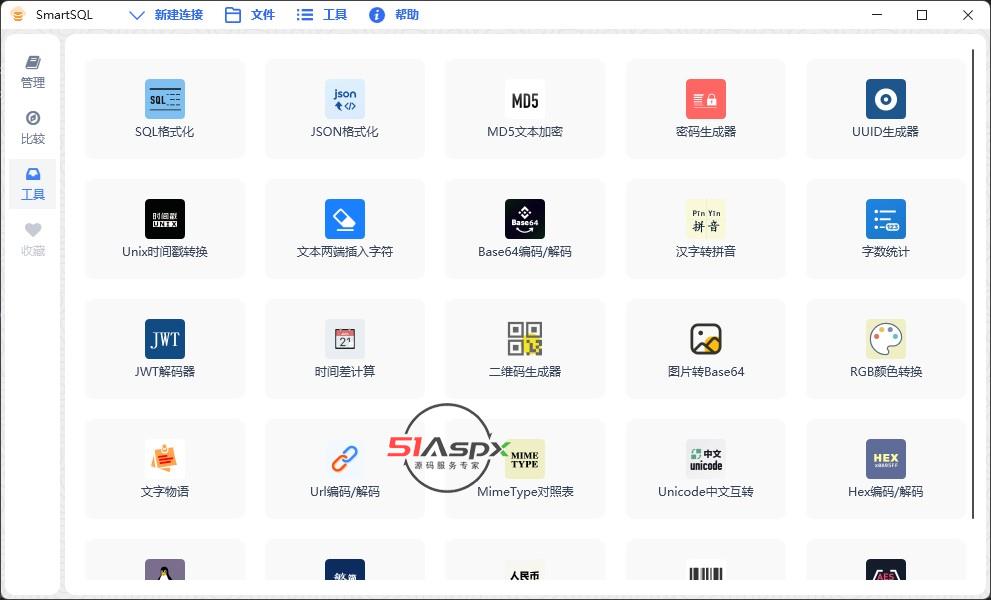Open the 文本两端插入字符 eraser icon tool
Viewport: 991px width, 600px height.
pyautogui.click(x=344, y=229)
